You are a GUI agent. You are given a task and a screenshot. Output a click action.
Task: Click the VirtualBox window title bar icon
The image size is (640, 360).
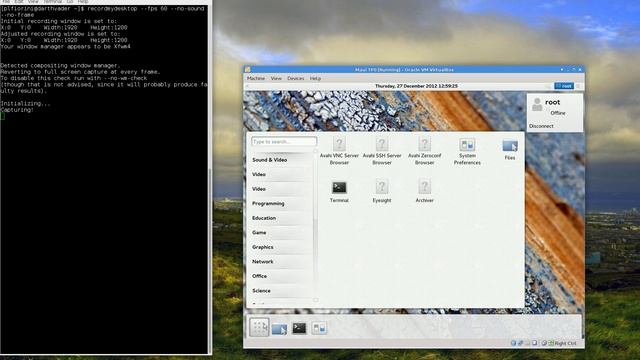248,70
